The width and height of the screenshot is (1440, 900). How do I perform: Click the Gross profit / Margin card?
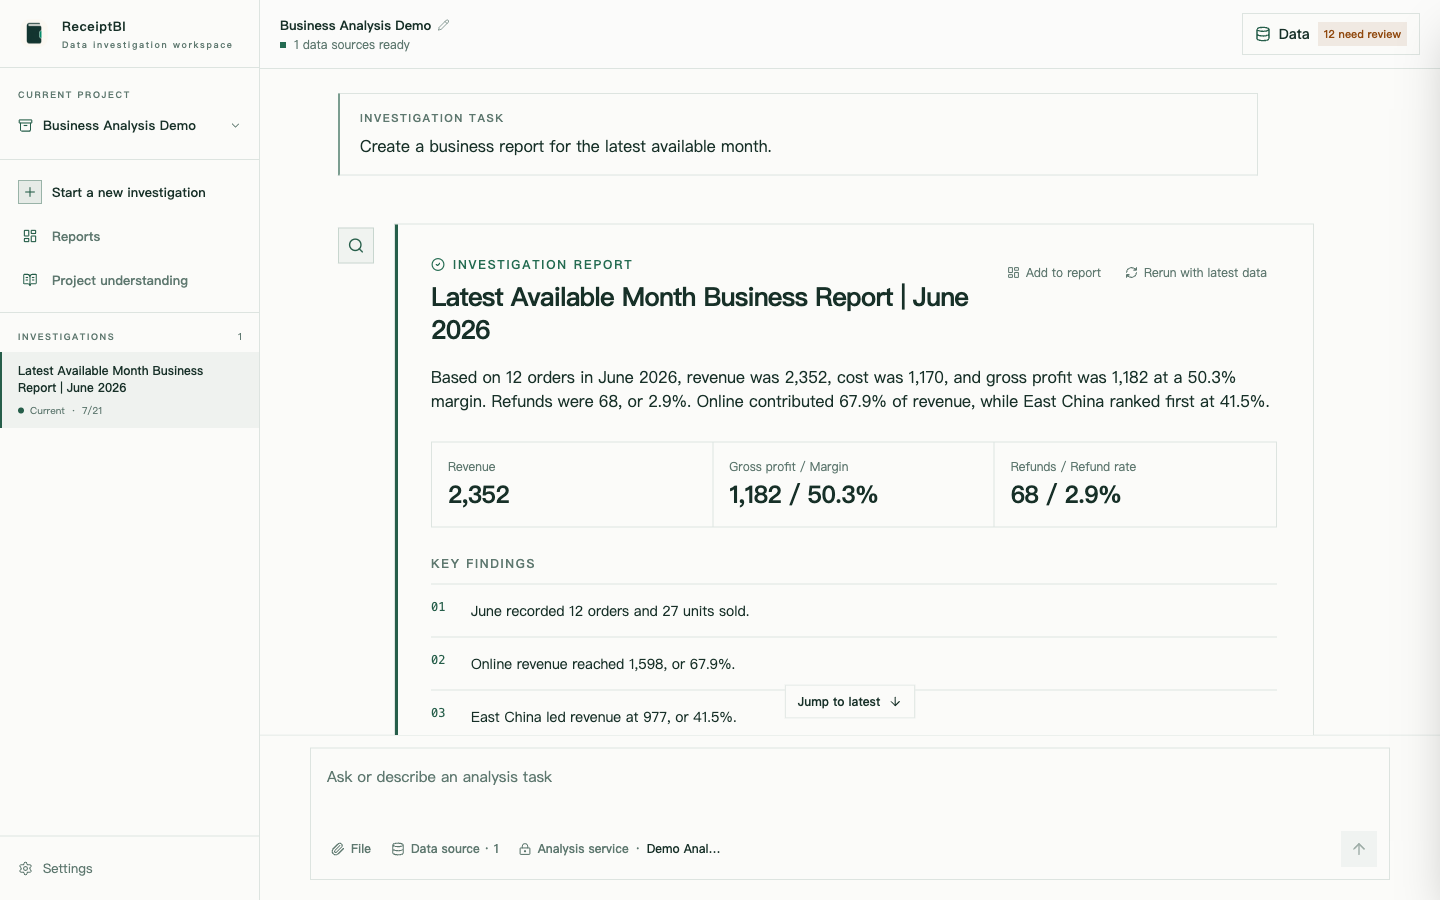pos(853,484)
